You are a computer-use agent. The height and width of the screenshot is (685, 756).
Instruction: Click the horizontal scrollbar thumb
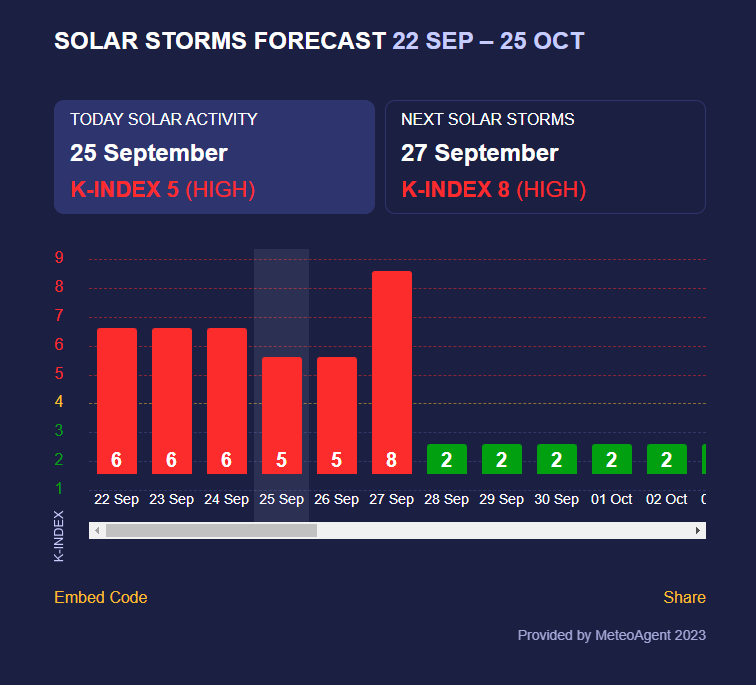coord(211,531)
